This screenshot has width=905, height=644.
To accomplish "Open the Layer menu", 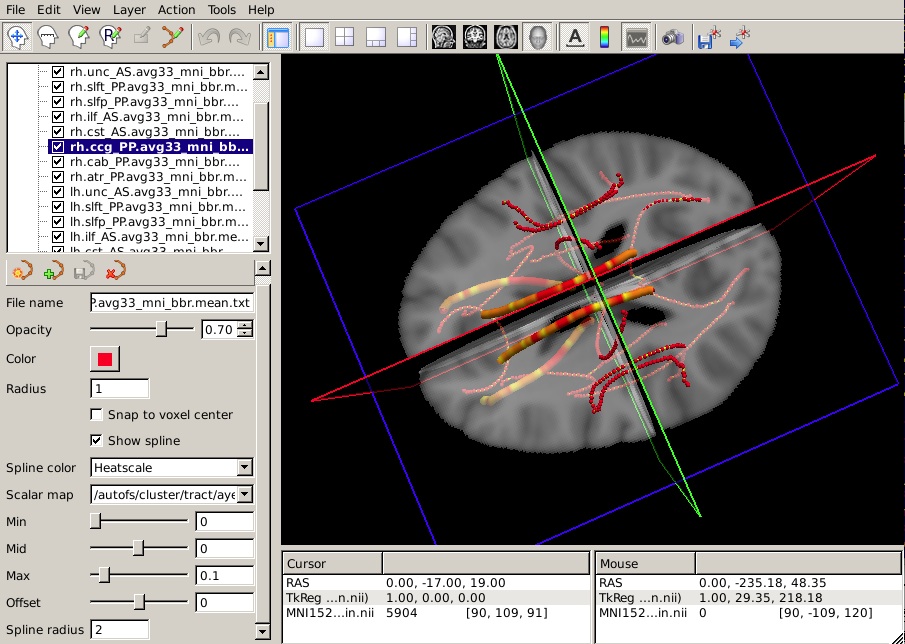I will (x=129, y=9).
